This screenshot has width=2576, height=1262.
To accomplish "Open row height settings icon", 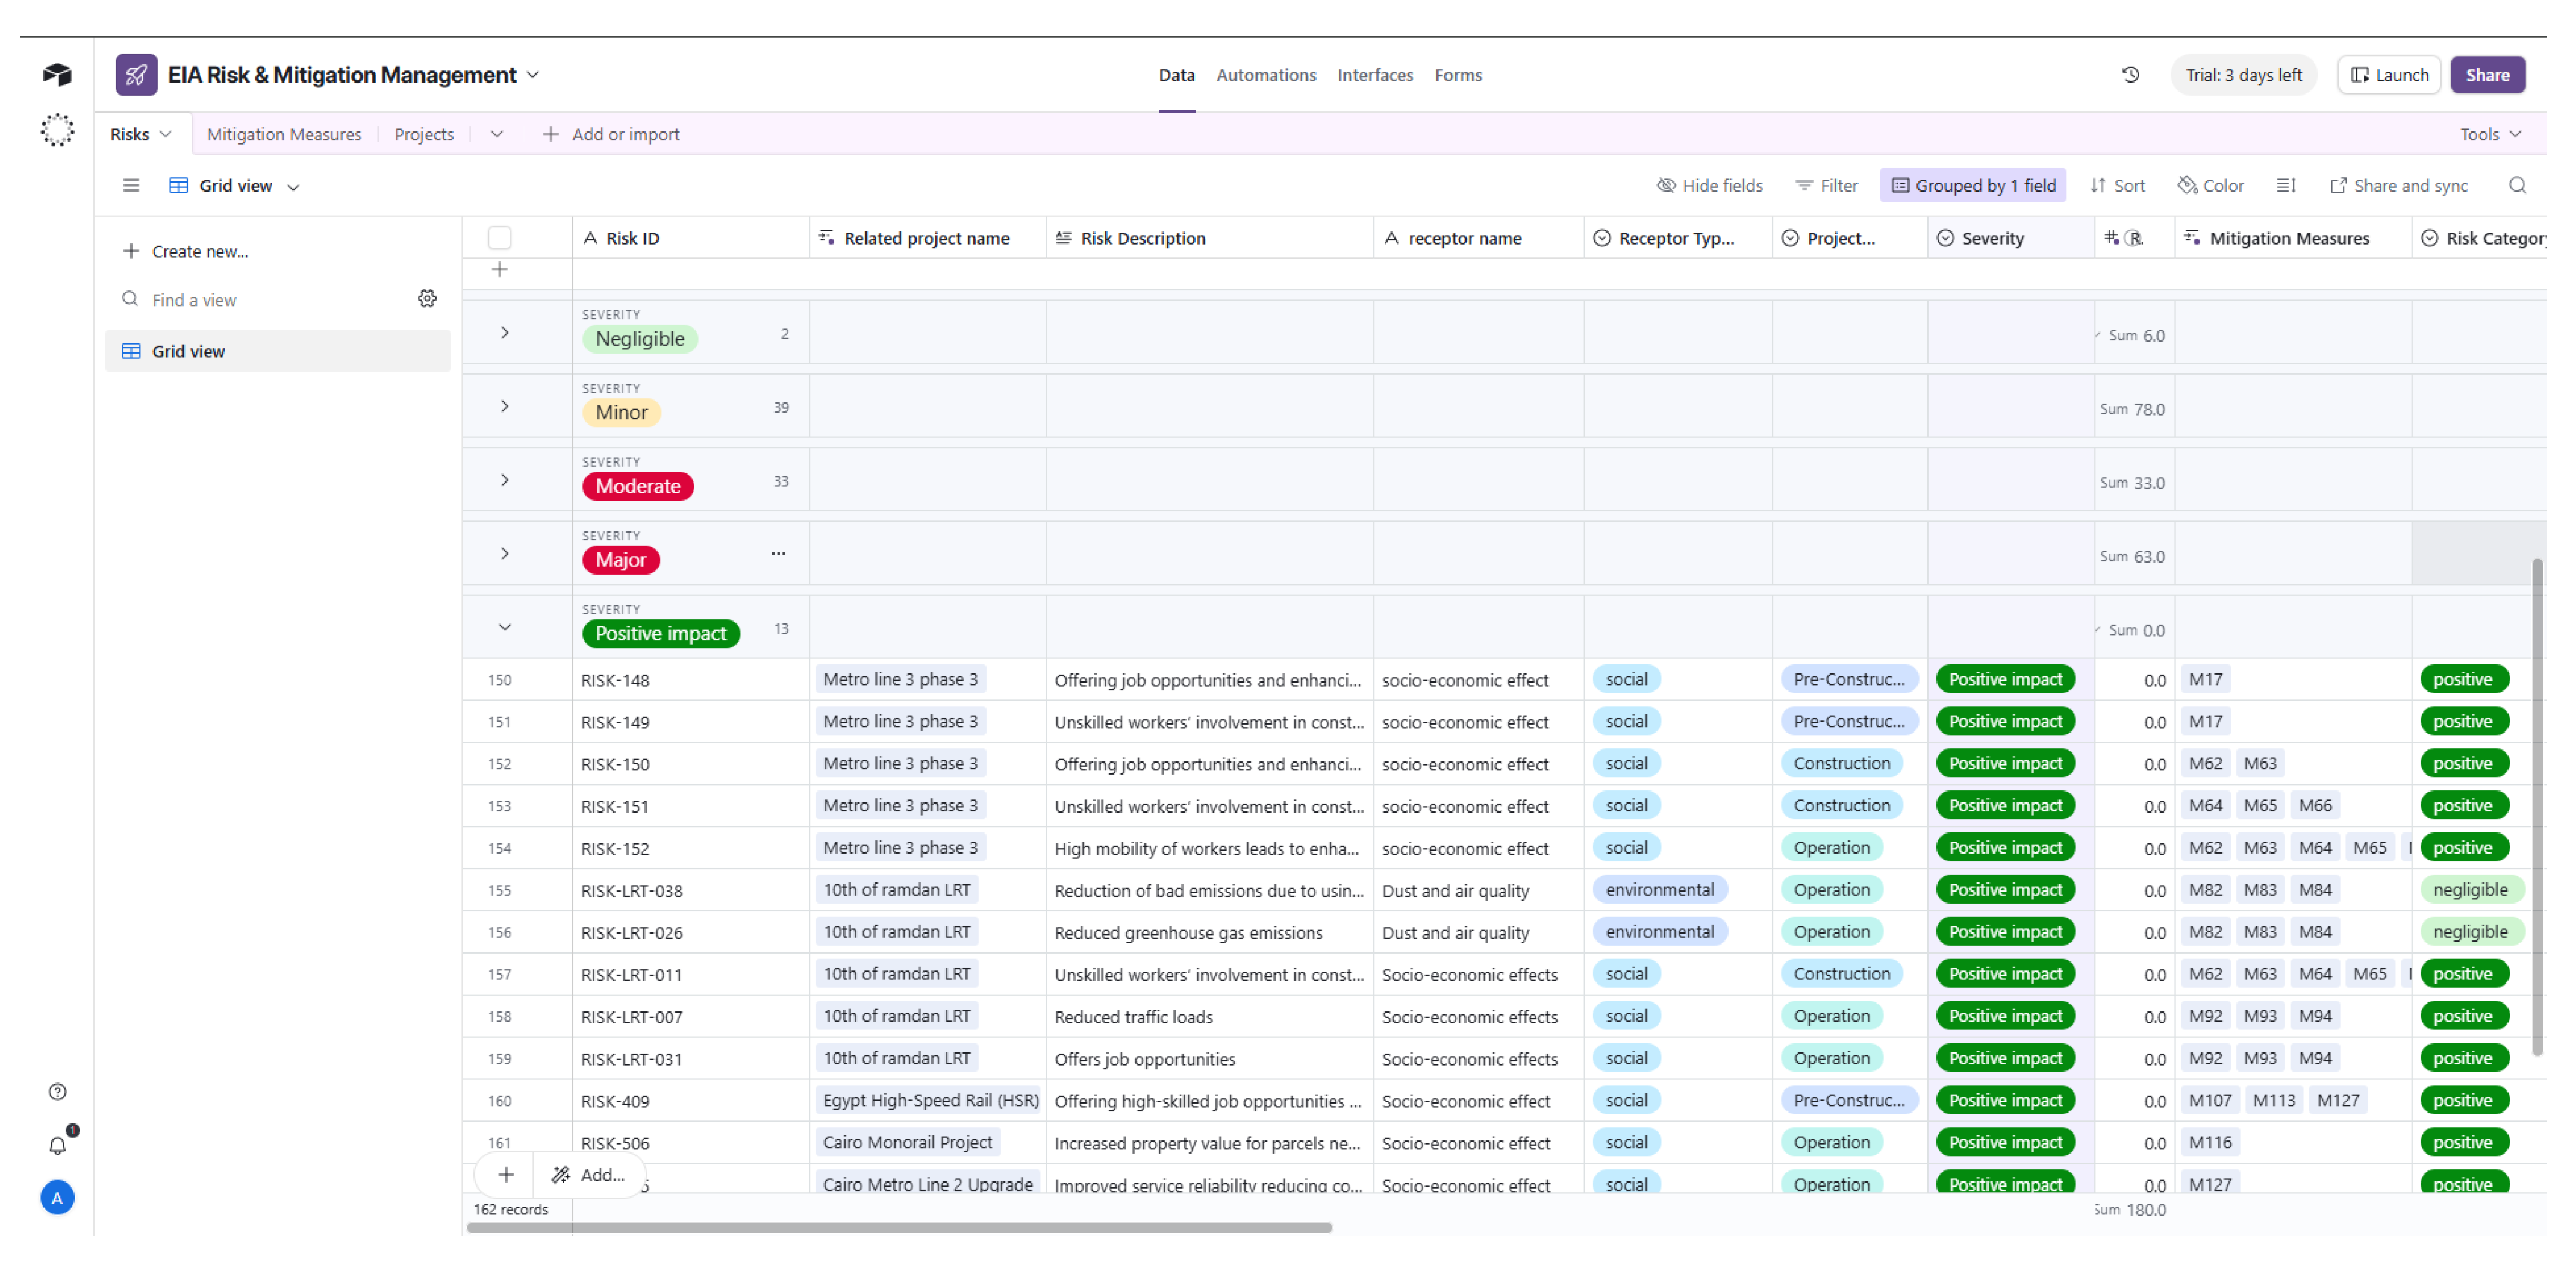I will [x=2286, y=185].
